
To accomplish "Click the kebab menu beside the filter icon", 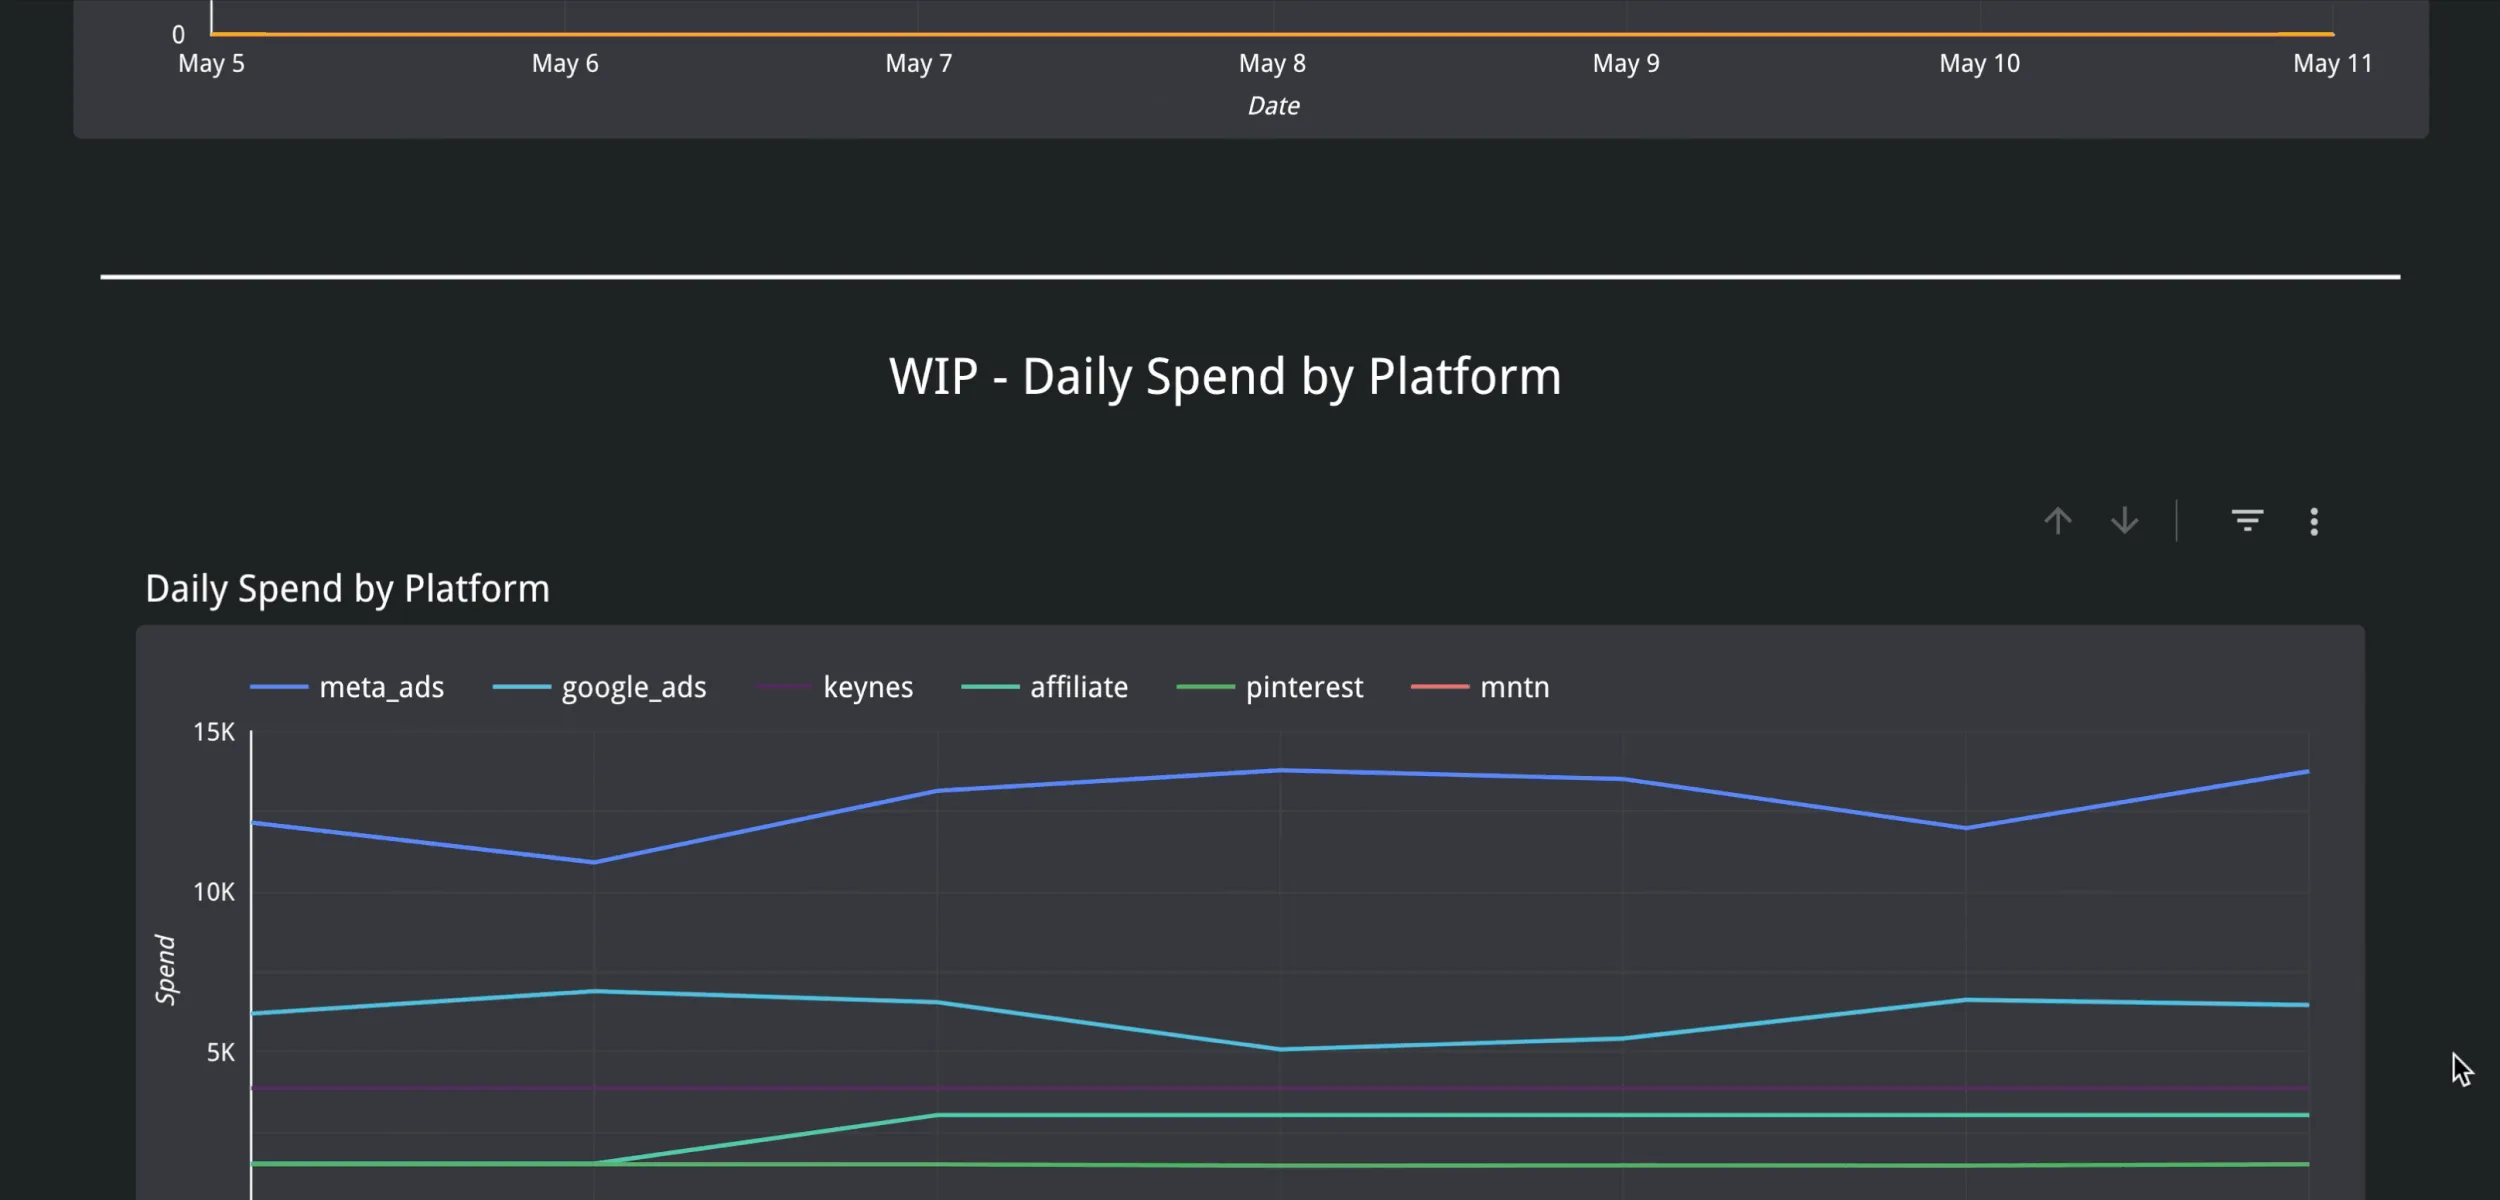I will pos(2313,520).
